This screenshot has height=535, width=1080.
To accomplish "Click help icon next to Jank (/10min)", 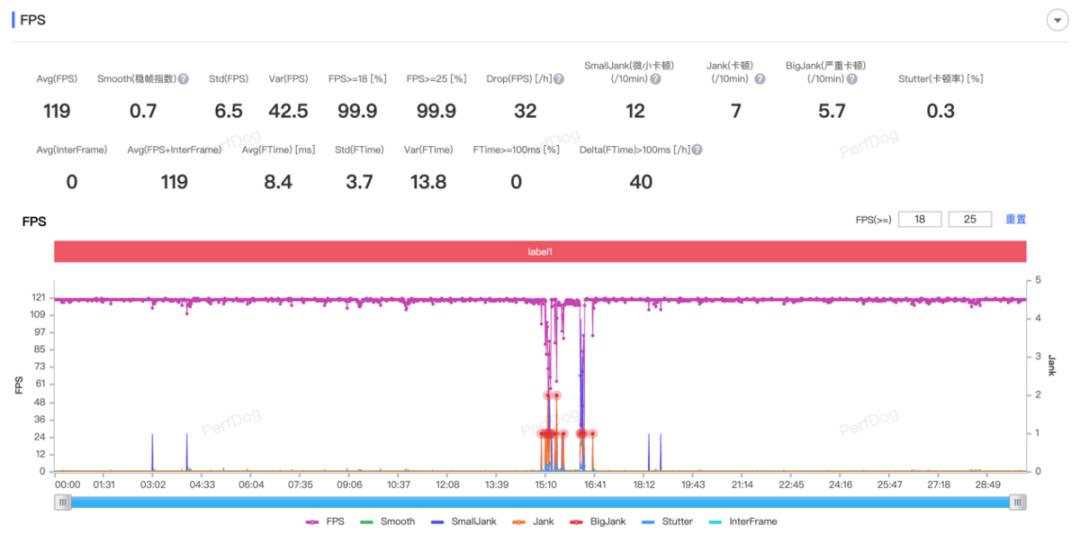I will point(760,79).
